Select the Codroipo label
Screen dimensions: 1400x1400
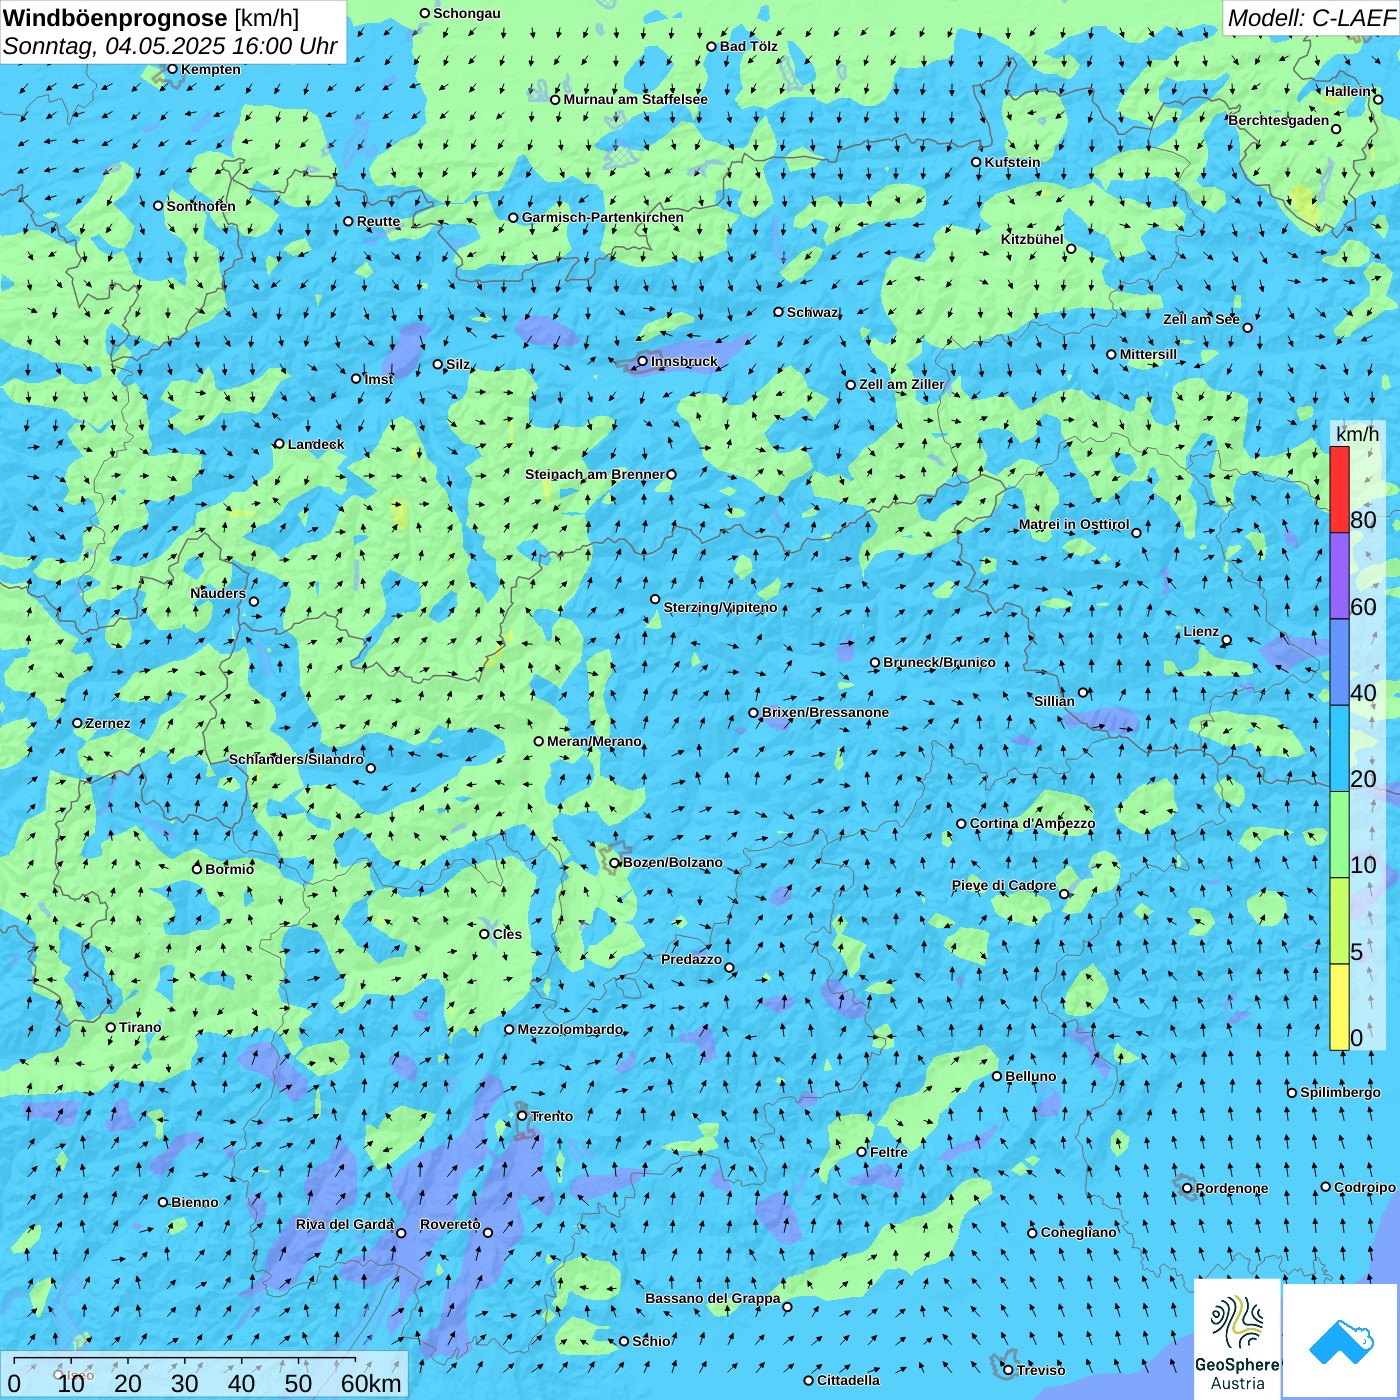1364,1187
